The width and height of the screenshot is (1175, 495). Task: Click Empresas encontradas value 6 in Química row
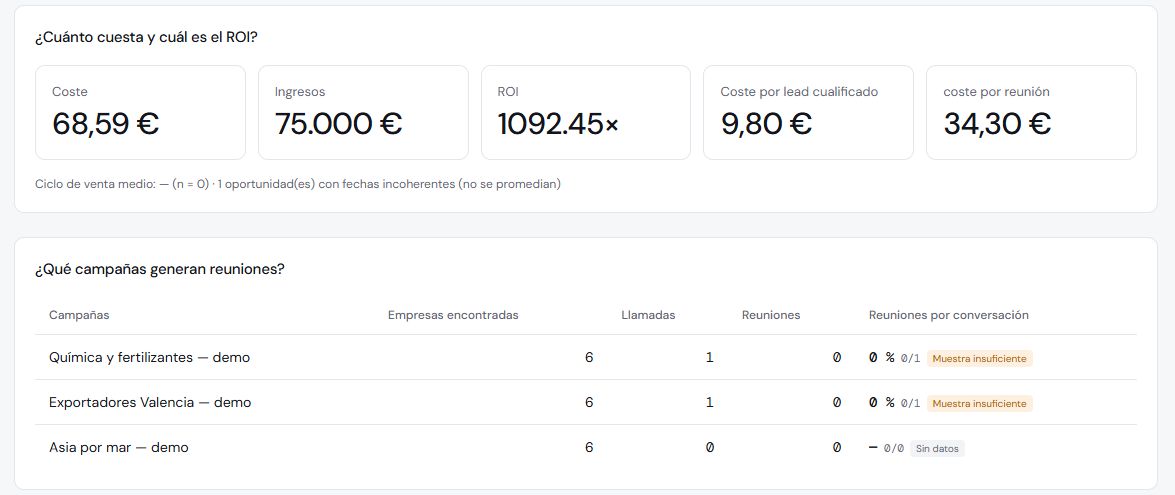(x=589, y=358)
